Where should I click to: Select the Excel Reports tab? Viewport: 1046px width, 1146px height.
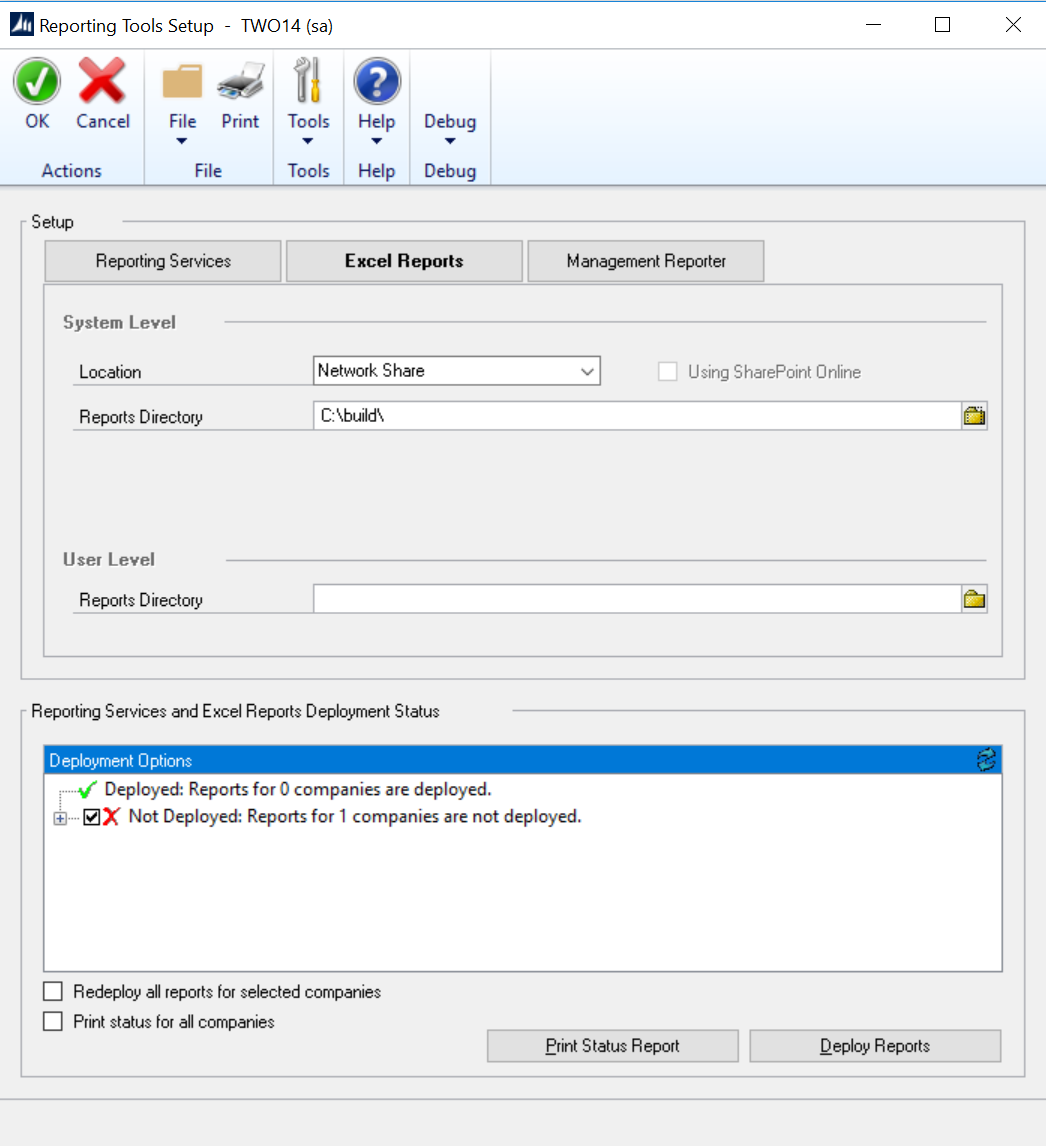(404, 261)
